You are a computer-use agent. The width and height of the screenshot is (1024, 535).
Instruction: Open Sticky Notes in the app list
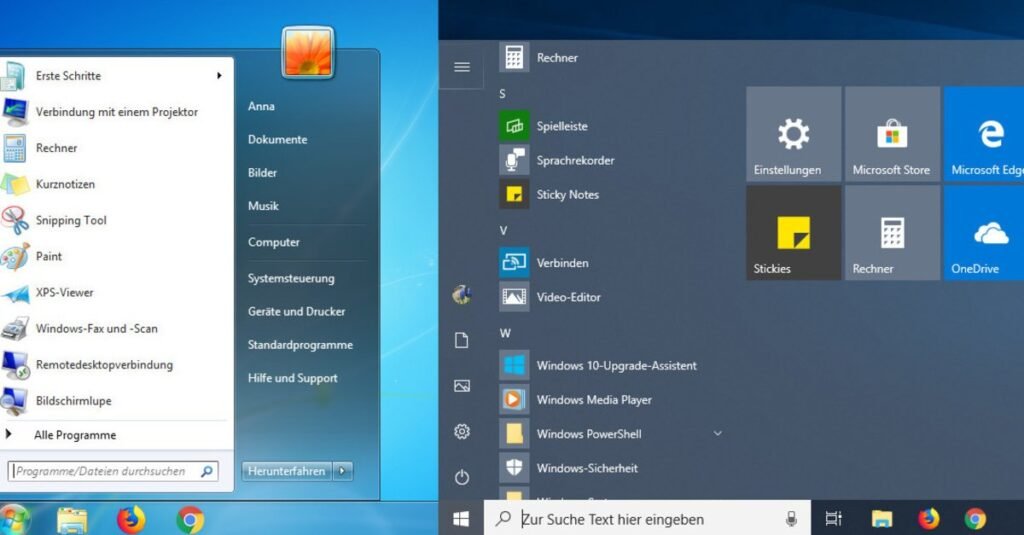coord(567,195)
